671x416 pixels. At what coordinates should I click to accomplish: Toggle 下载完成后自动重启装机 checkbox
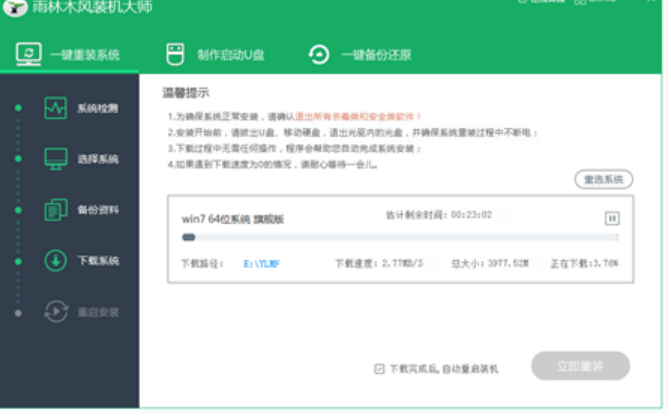tap(379, 368)
